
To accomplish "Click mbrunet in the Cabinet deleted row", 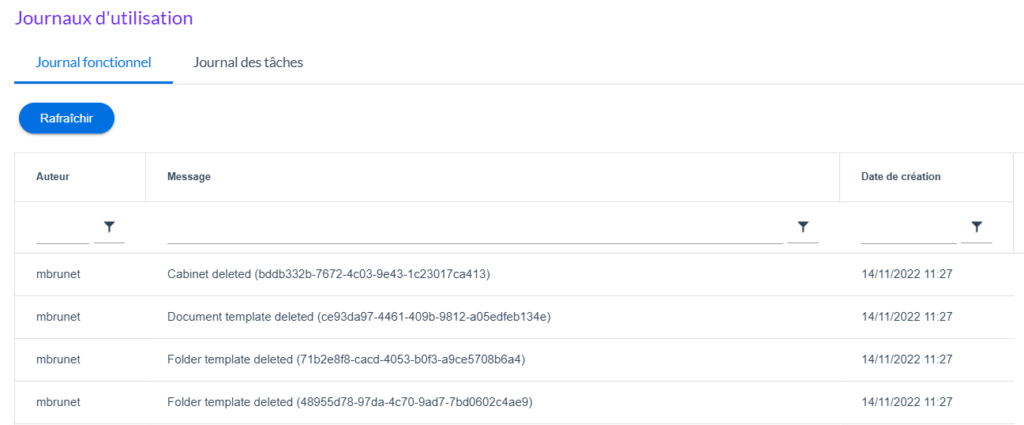I will pos(58,274).
